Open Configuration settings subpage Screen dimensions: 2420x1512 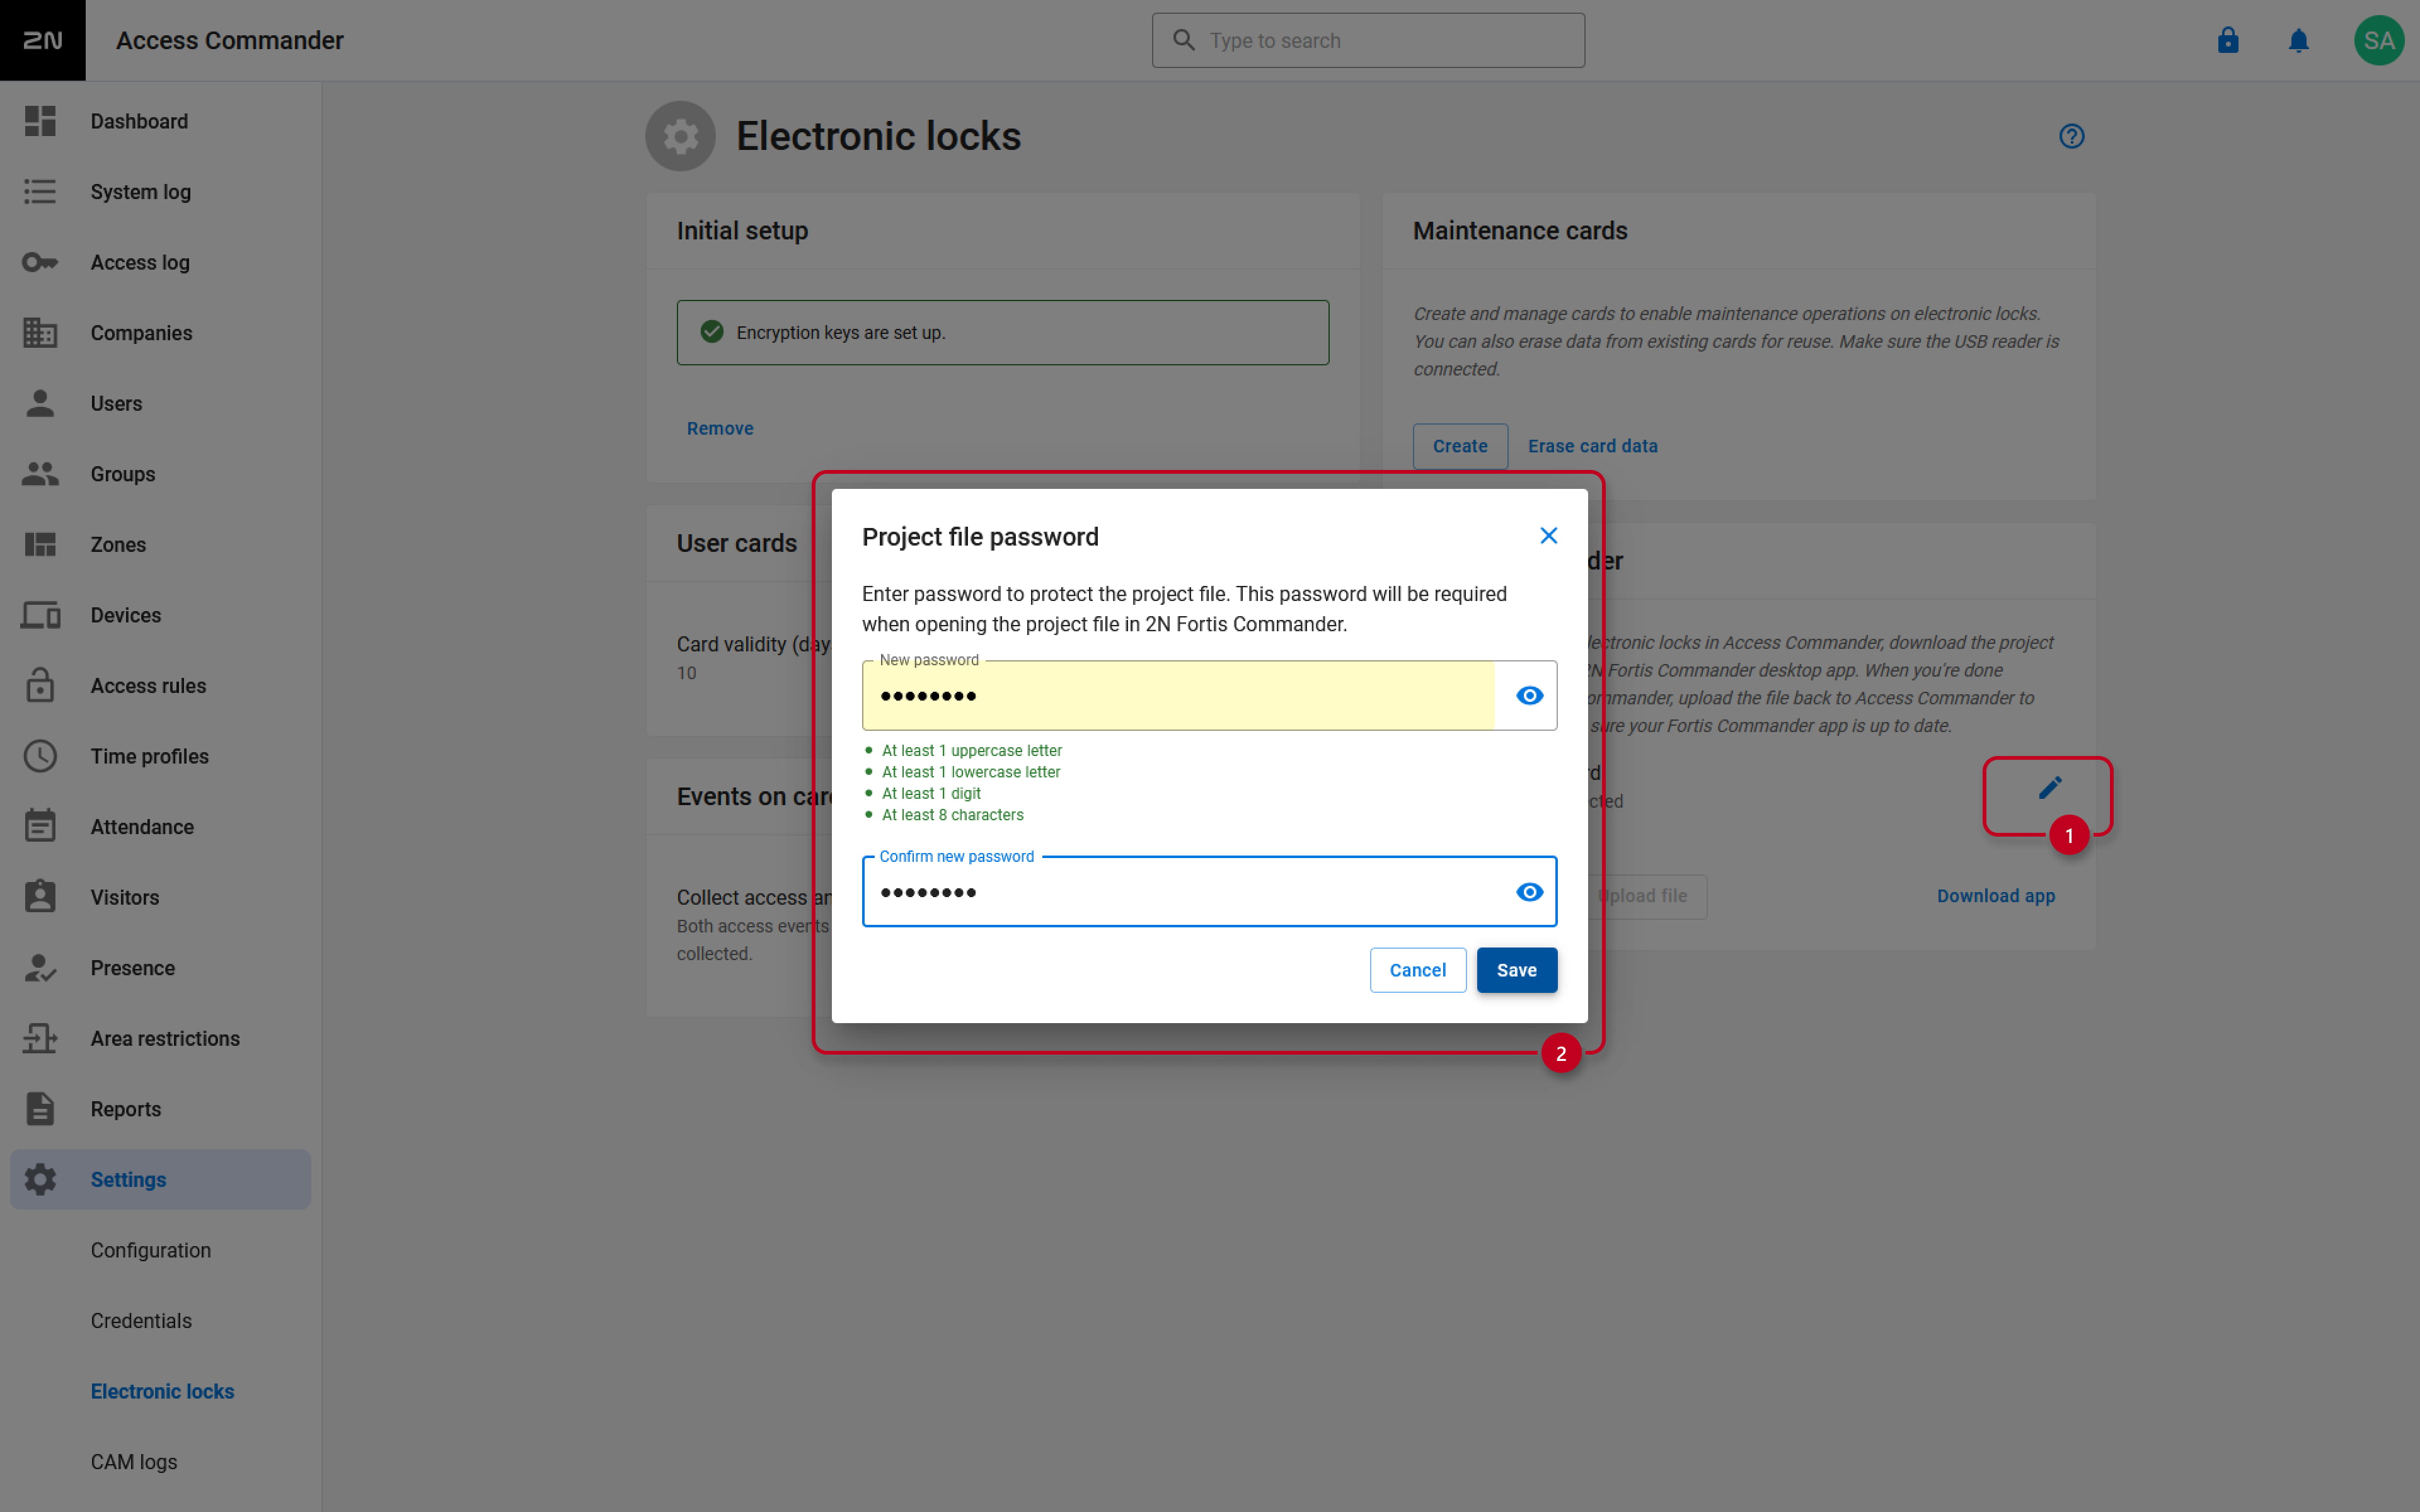[x=151, y=1250]
